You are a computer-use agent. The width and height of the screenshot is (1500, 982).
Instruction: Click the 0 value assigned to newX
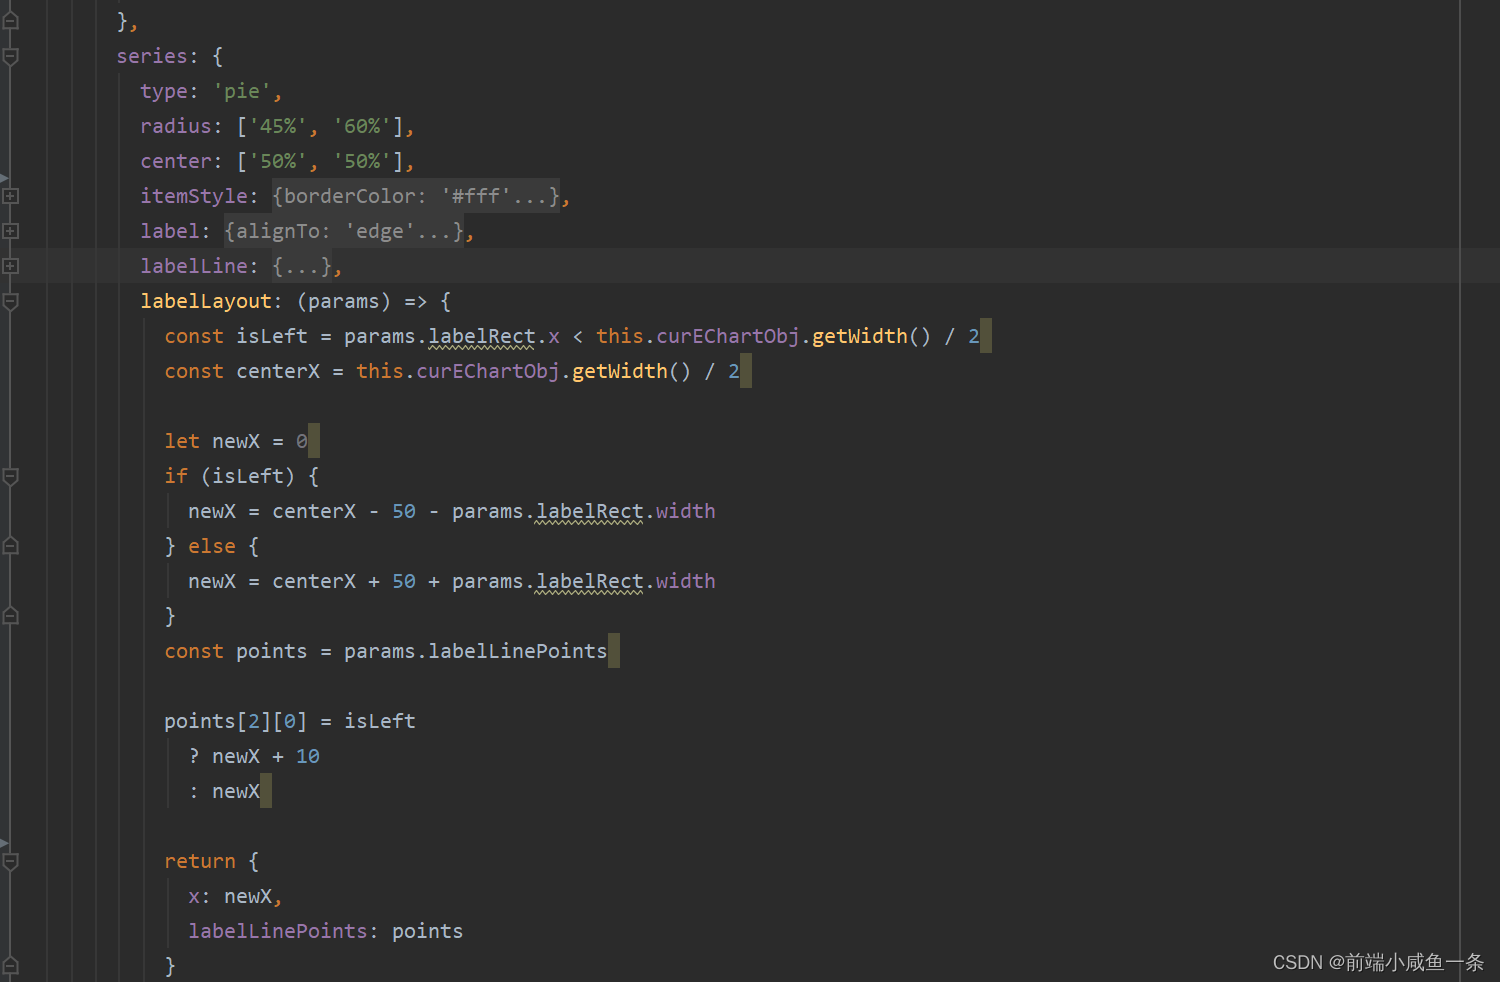pyautogui.click(x=302, y=441)
